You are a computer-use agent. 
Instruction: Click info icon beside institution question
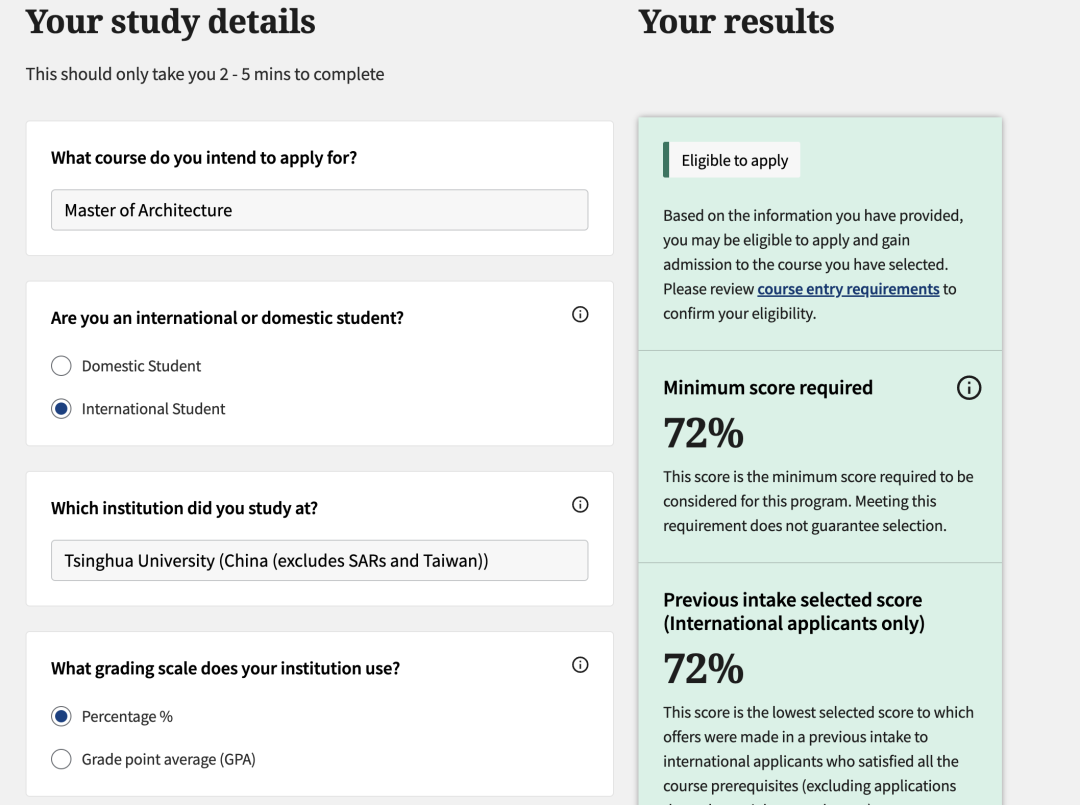tap(580, 505)
